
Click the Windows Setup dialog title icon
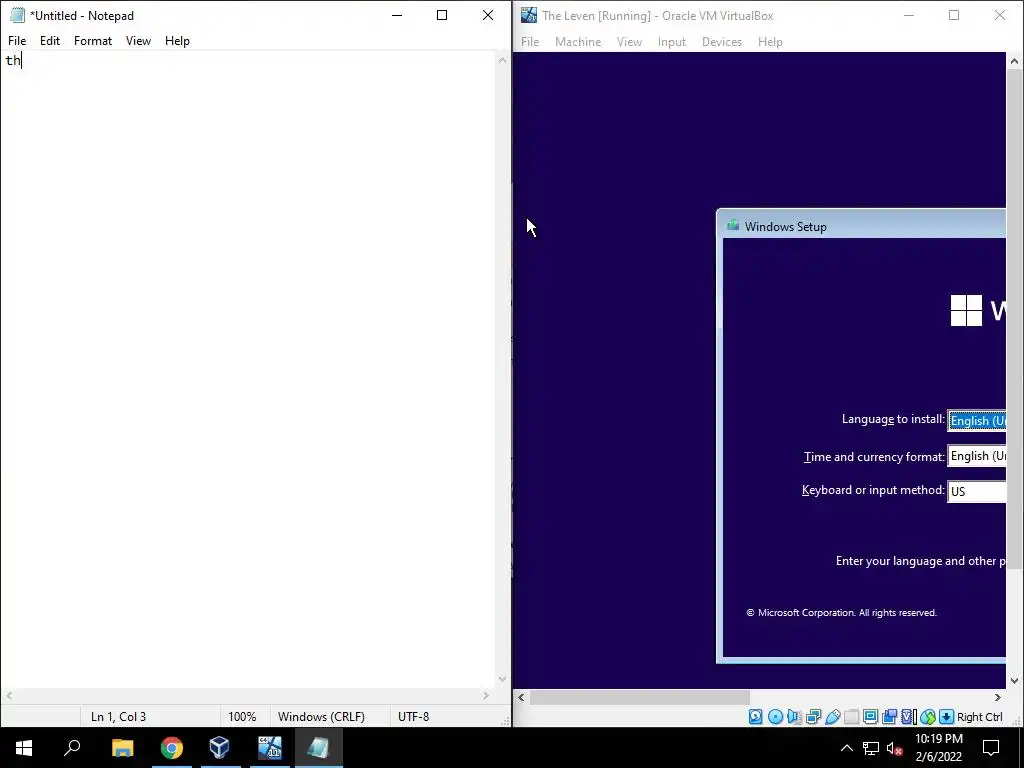[733, 226]
